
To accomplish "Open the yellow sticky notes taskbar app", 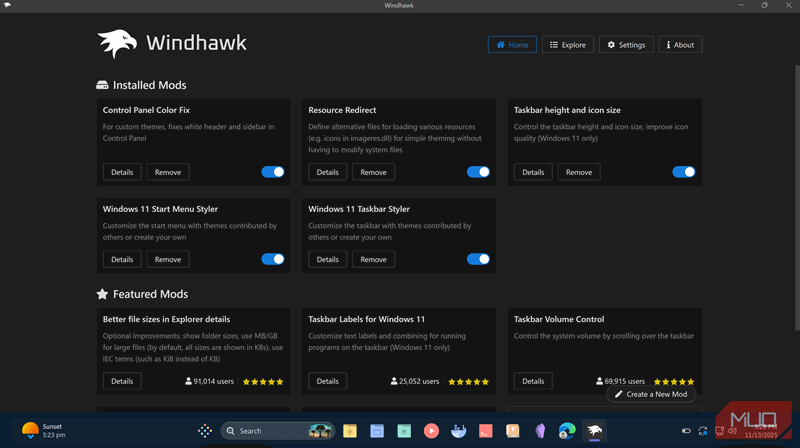I will (350, 431).
